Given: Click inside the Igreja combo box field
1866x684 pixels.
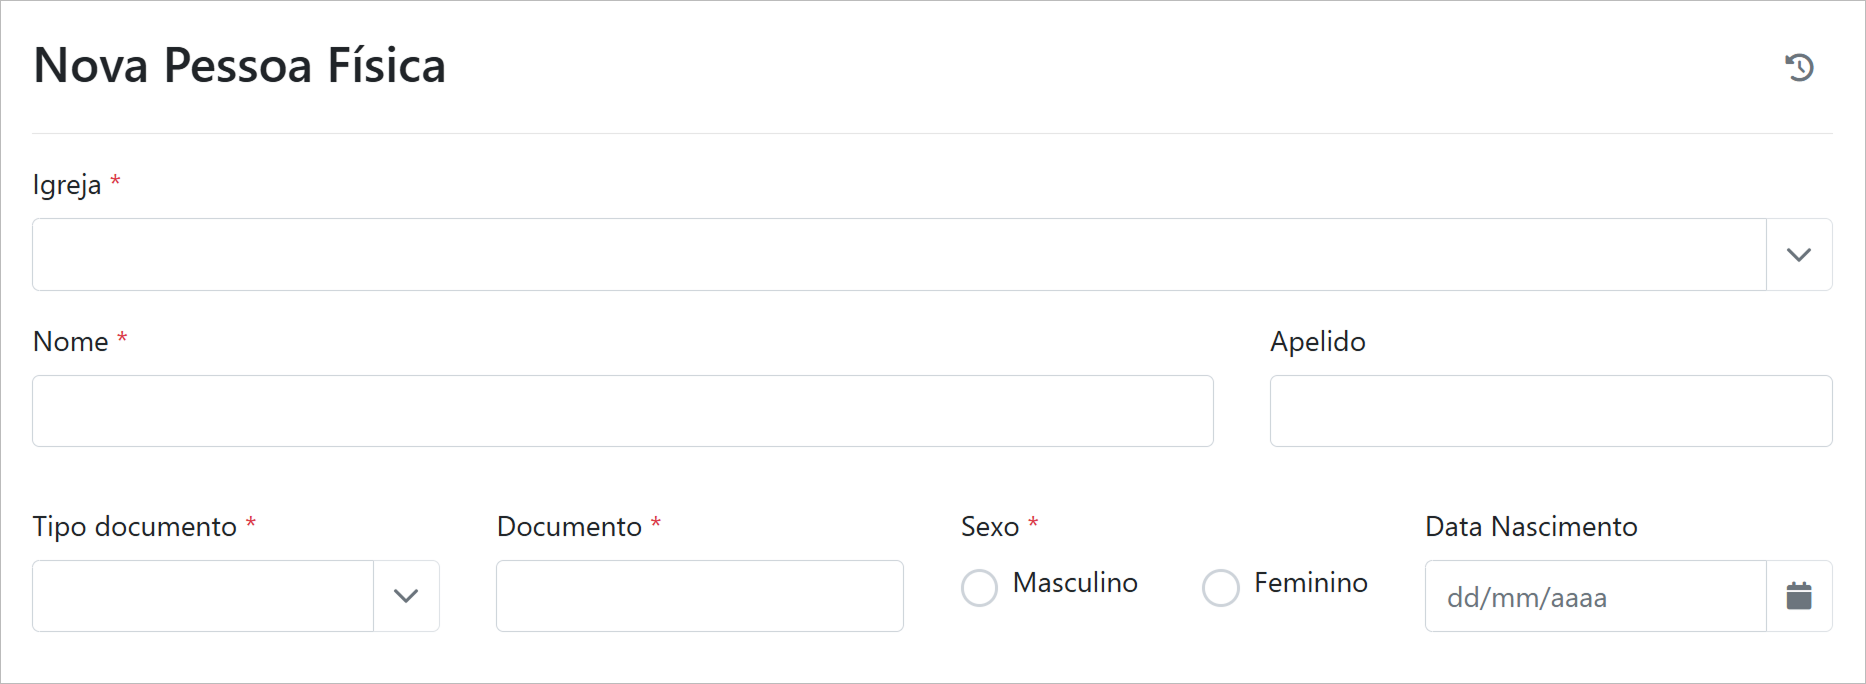Looking at the screenshot, I should [x=898, y=255].
